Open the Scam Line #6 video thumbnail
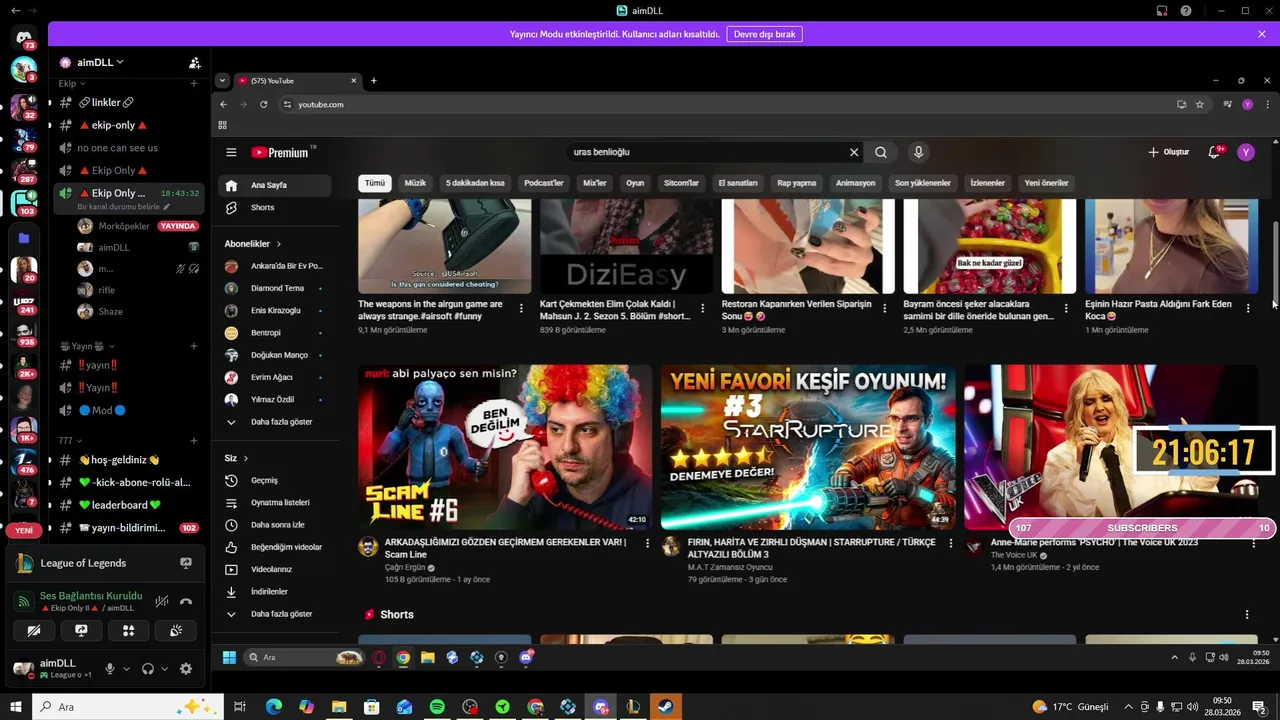Viewport: 1280px width, 720px height. click(505, 447)
